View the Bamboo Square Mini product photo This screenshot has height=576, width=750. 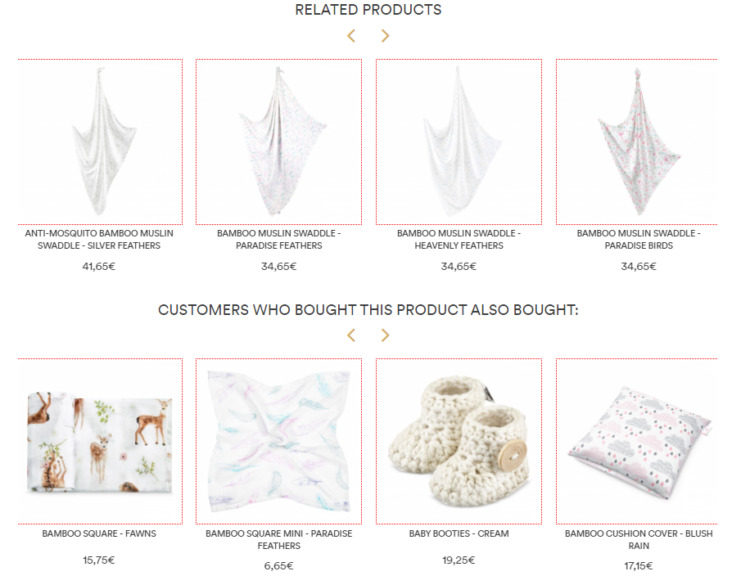click(x=279, y=441)
